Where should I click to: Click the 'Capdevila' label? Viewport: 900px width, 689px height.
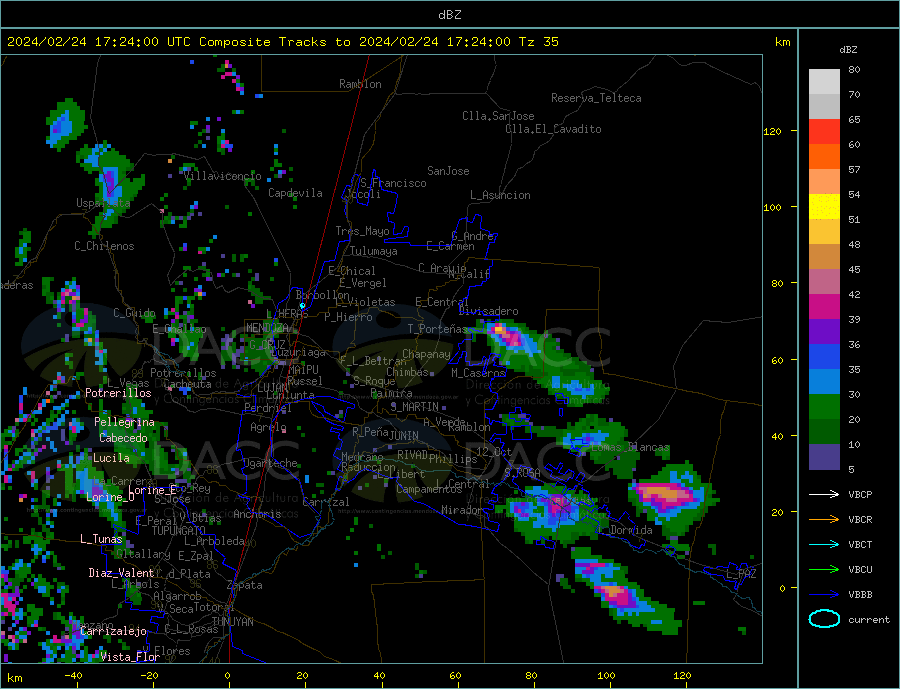point(295,193)
